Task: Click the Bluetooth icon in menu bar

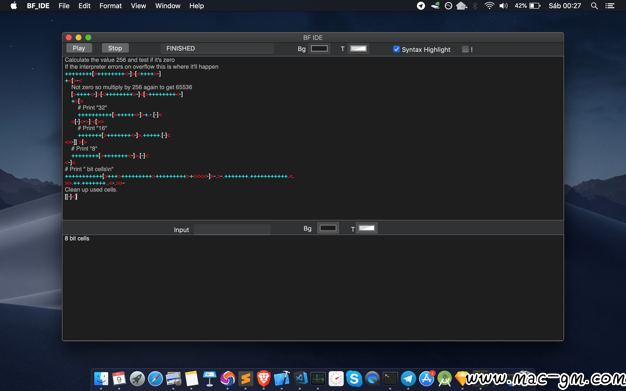Action: tap(475, 6)
